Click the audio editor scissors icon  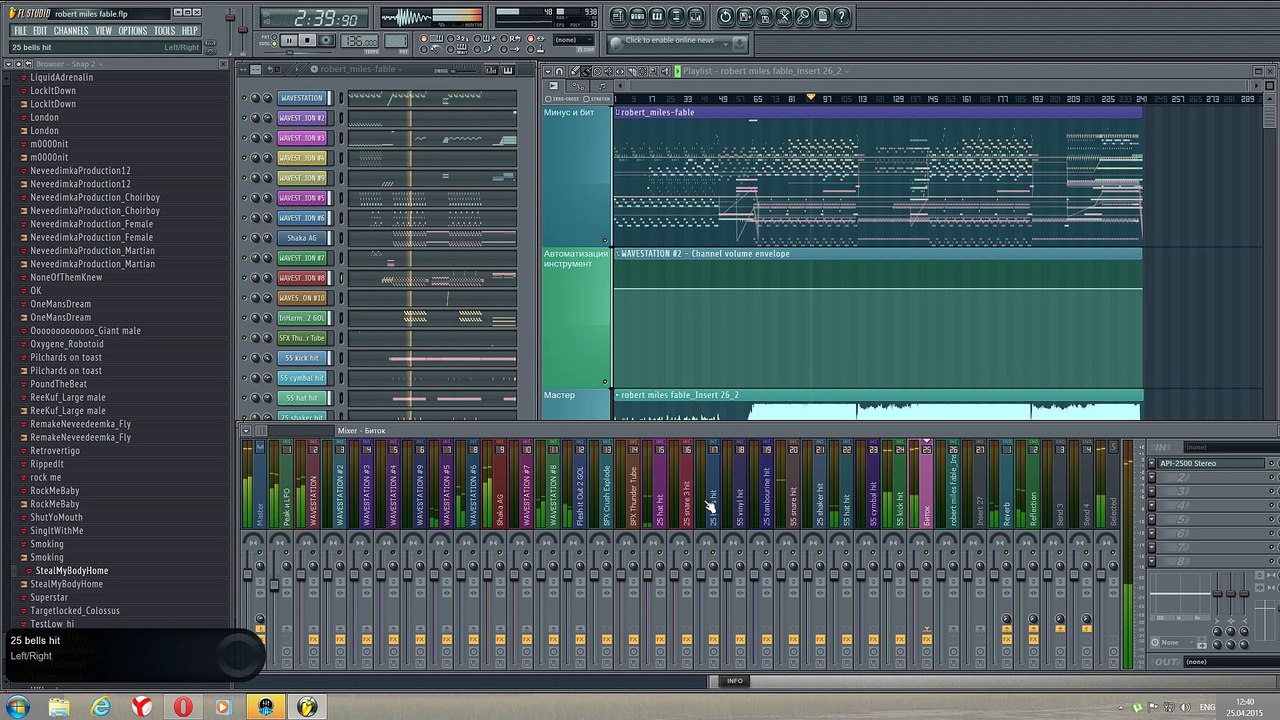784,17
